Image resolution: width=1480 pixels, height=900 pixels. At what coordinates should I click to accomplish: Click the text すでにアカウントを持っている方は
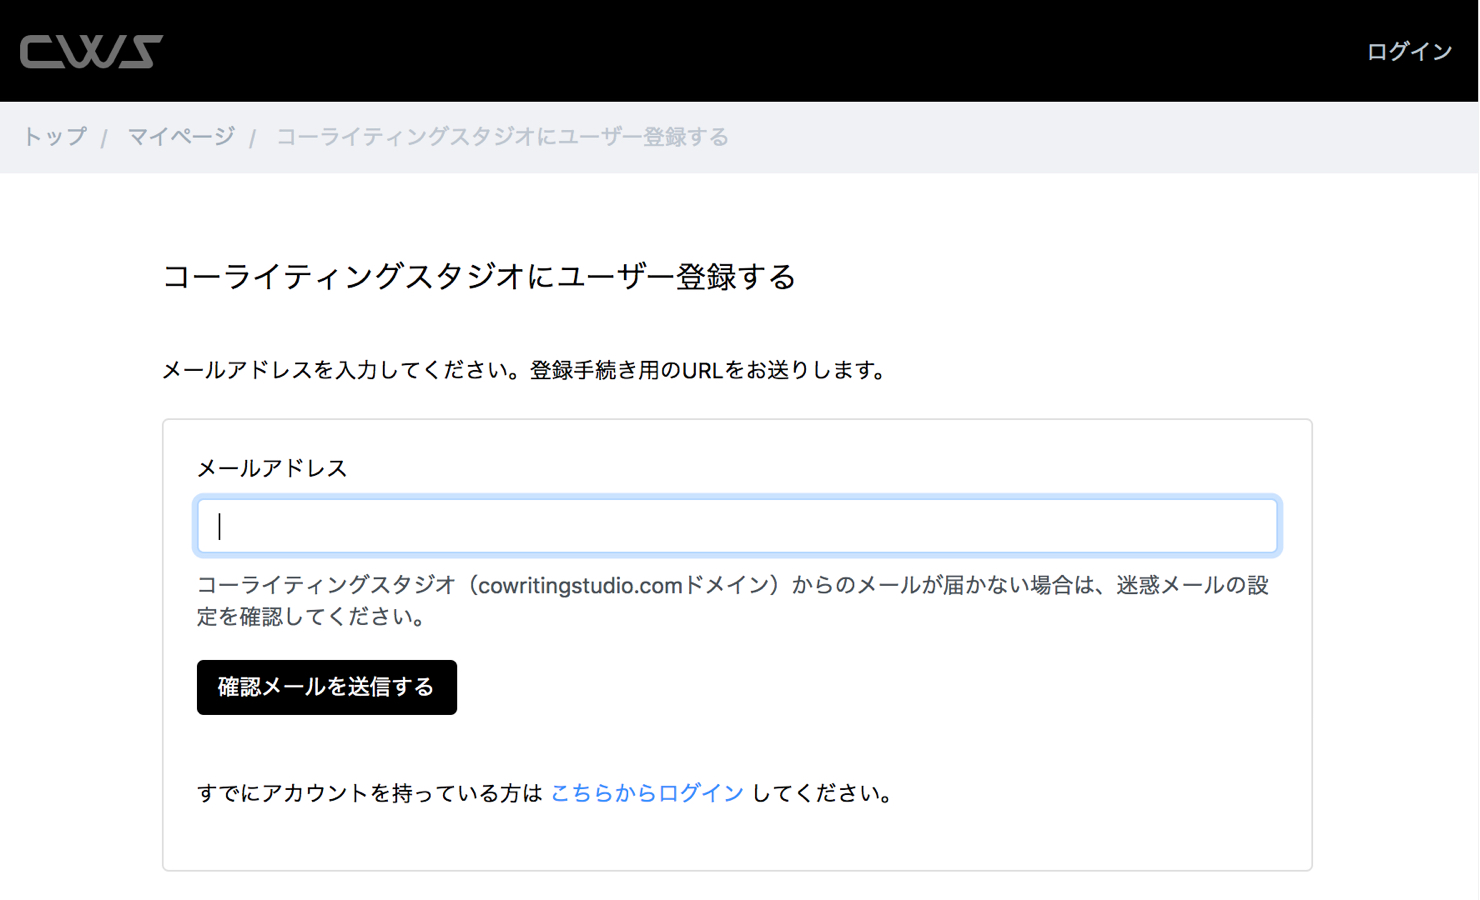click(370, 793)
